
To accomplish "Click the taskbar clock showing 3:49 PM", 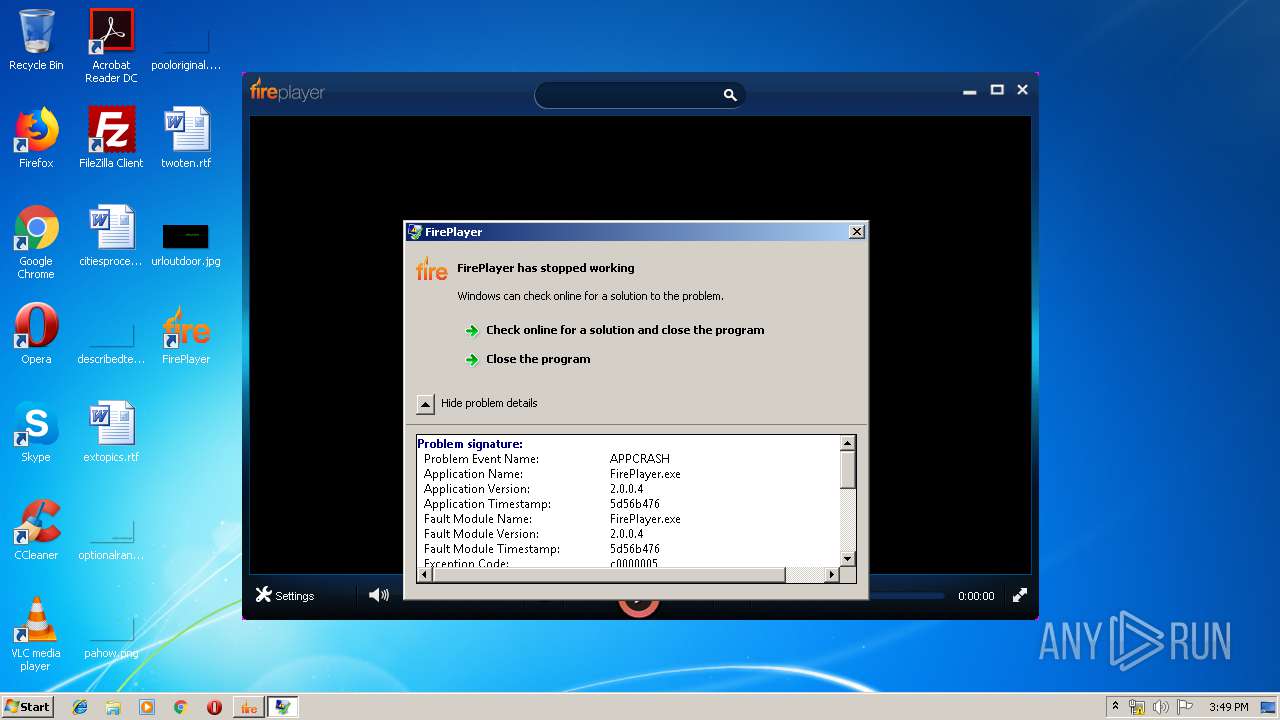I will (x=1229, y=707).
